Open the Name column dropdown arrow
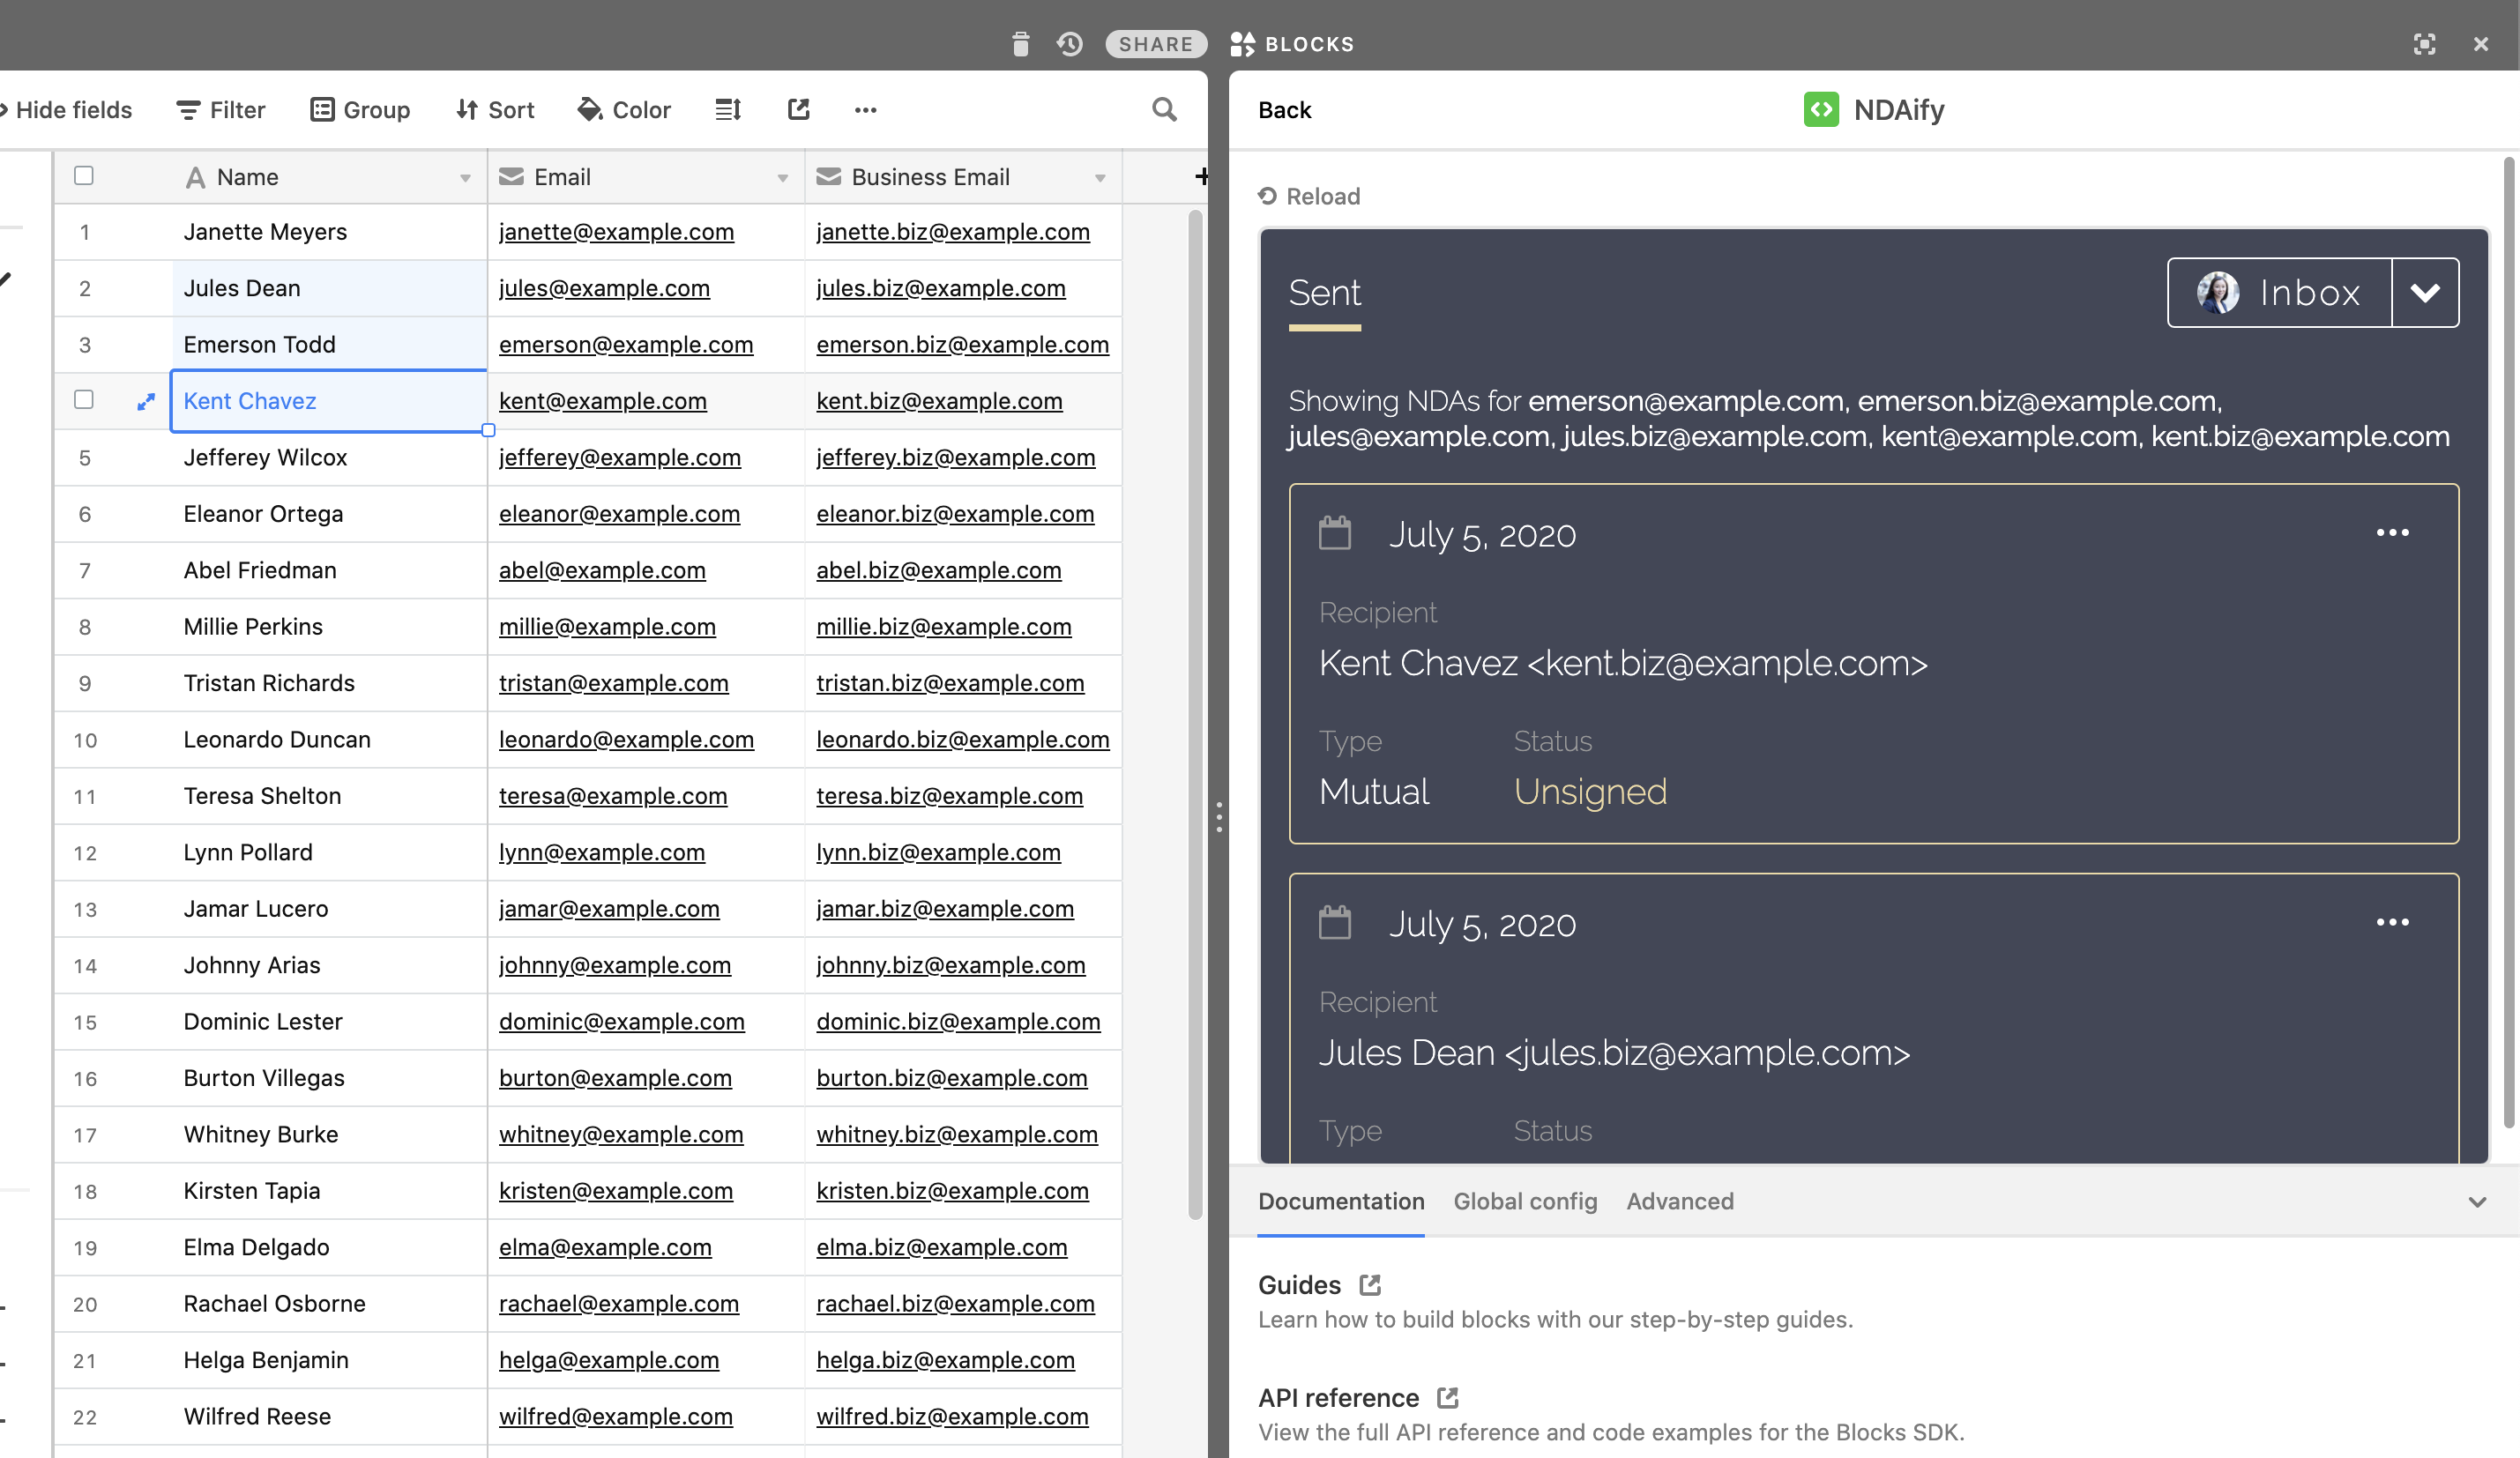 coord(465,178)
